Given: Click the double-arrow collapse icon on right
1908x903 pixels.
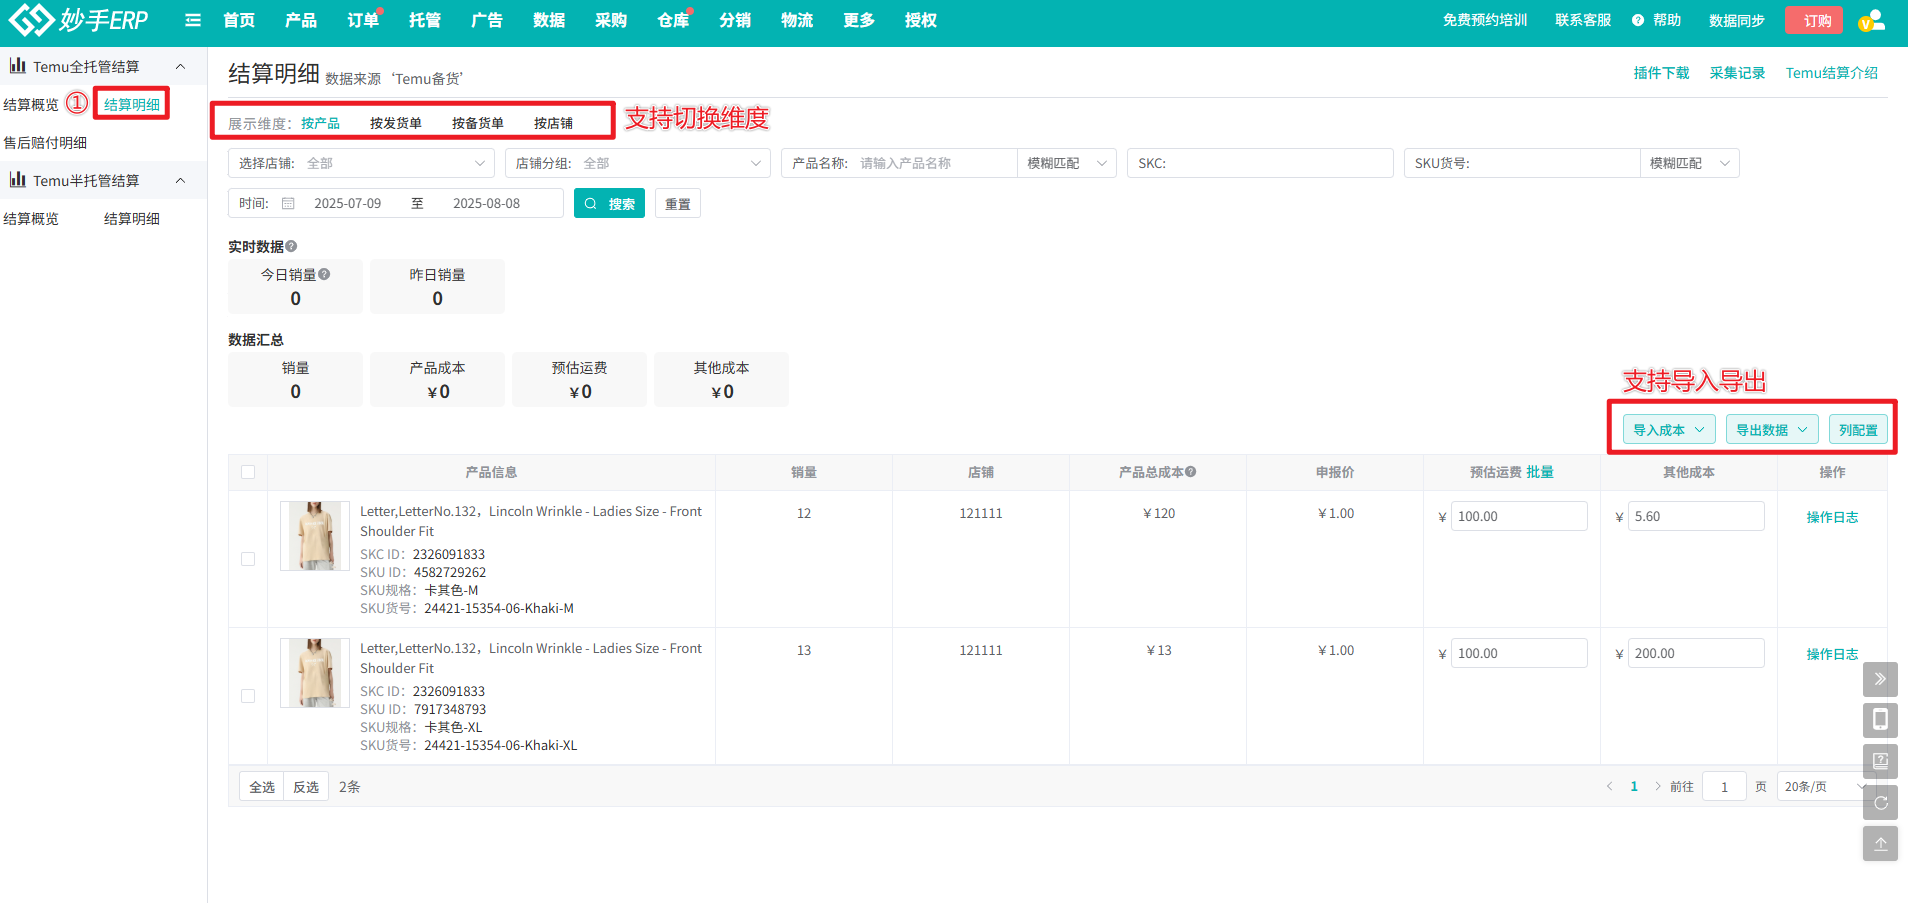Looking at the screenshot, I should point(1880,679).
